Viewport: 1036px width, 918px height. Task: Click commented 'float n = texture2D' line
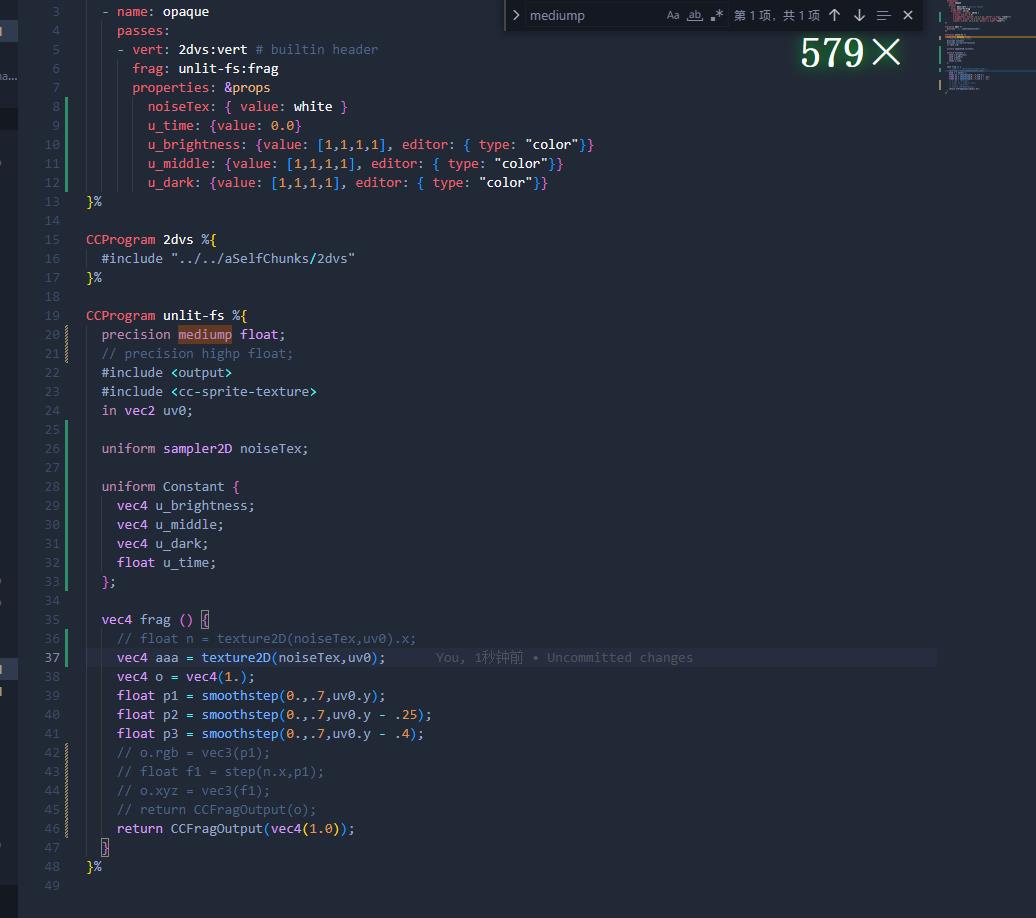tap(266, 639)
